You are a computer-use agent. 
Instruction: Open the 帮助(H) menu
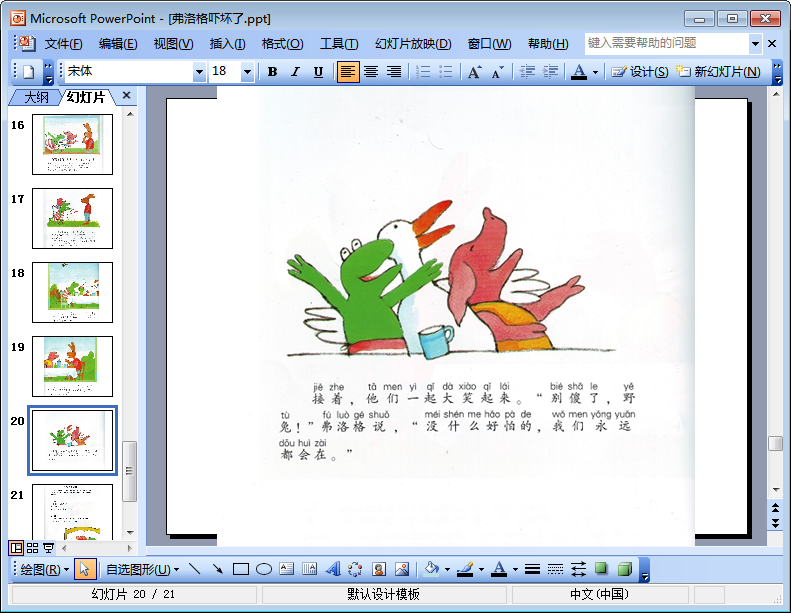(x=548, y=44)
